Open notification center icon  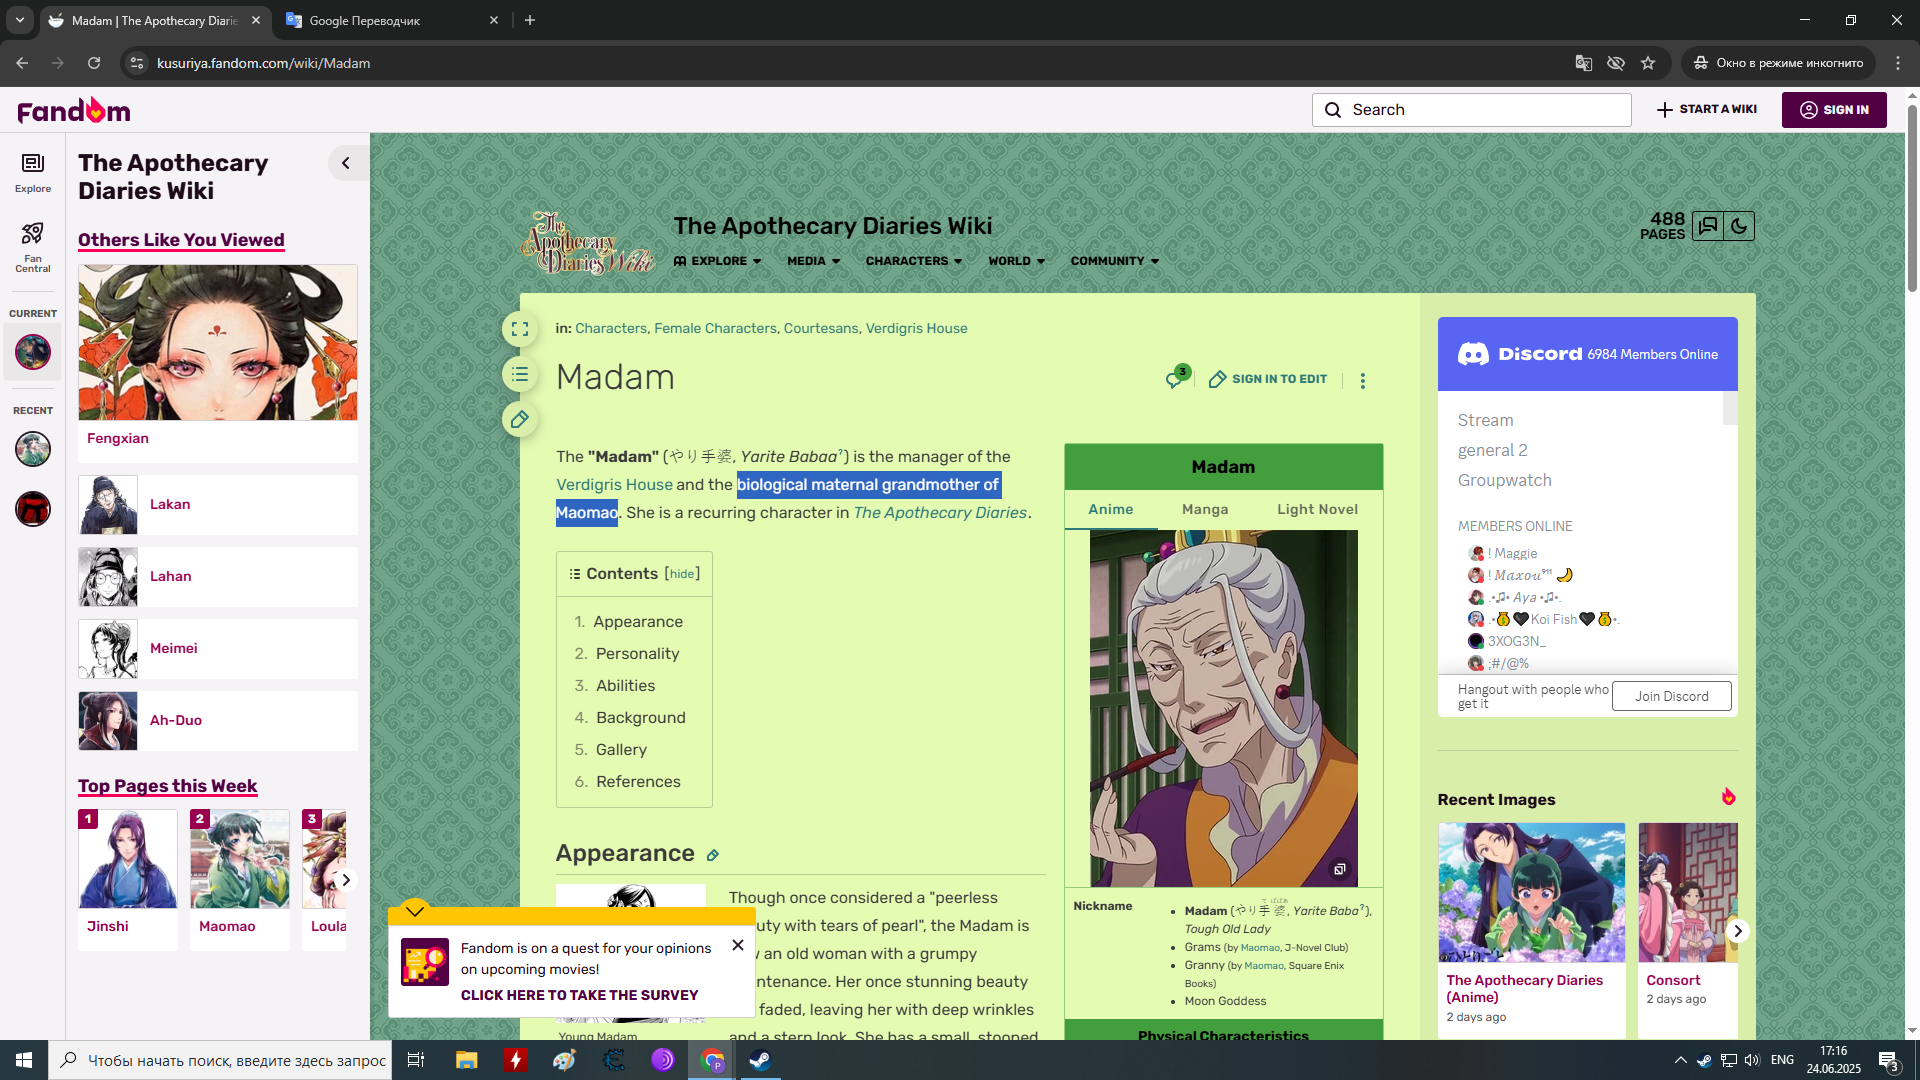(x=1888, y=1060)
